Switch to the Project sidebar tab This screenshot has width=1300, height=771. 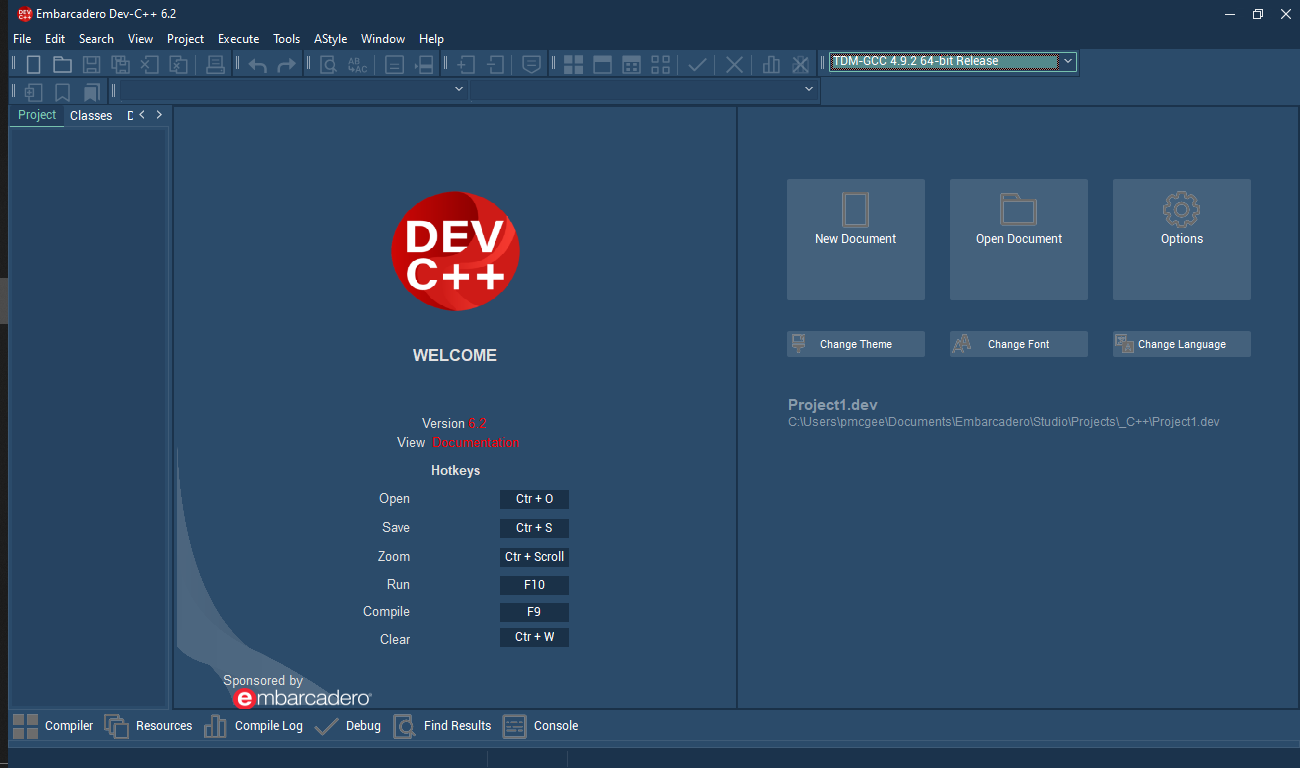(x=37, y=115)
